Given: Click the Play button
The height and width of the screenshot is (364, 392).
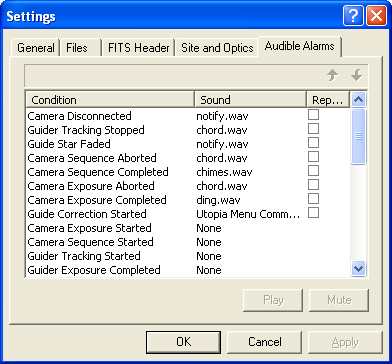Looking at the screenshot, I should [x=273, y=300].
